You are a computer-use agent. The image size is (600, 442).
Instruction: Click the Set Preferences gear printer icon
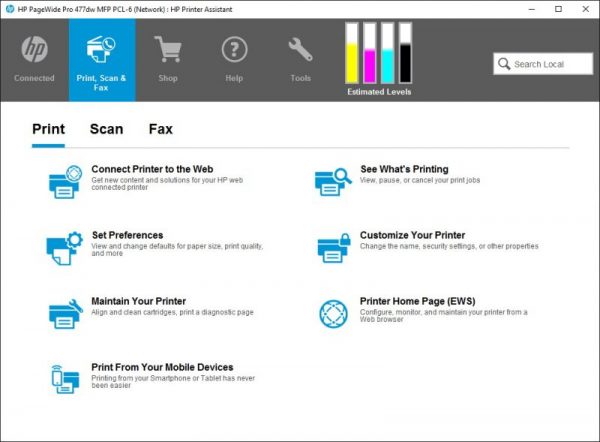tap(64, 248)
